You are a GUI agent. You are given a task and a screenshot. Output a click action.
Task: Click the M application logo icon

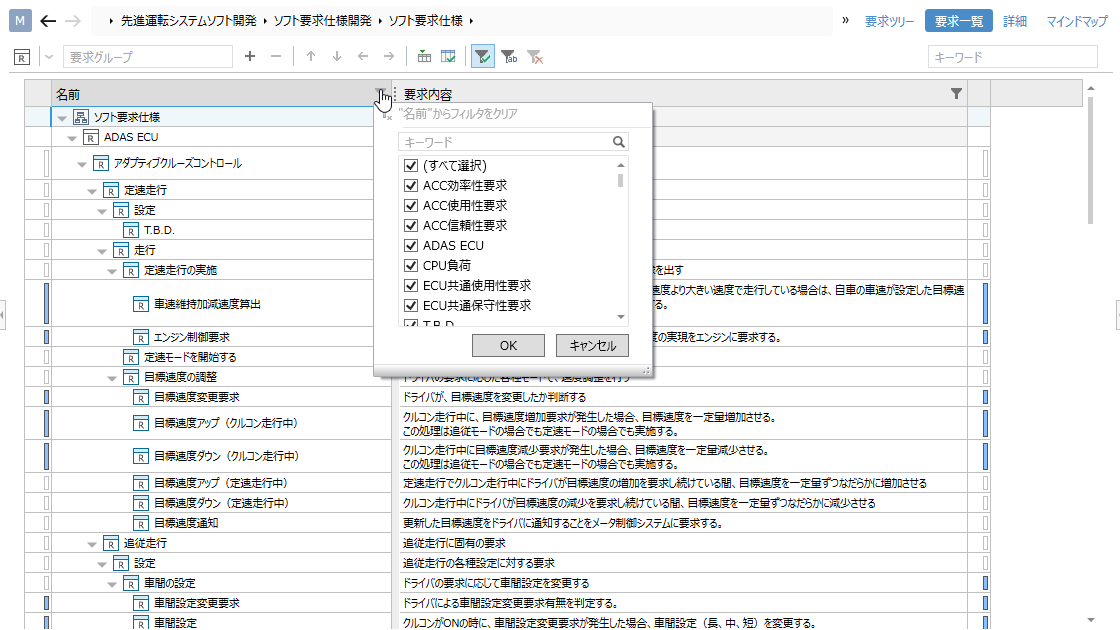tap(20, 21)
